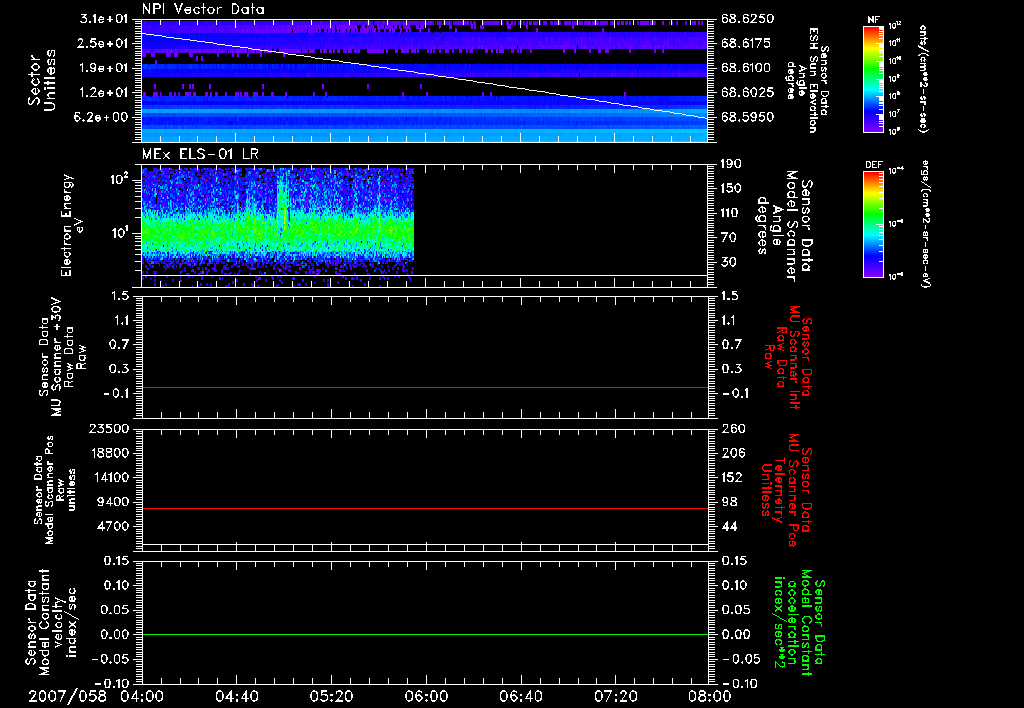1024x708 pixels.
Task: Click the date label "2007/058"
Action: (x=67, y=696)
